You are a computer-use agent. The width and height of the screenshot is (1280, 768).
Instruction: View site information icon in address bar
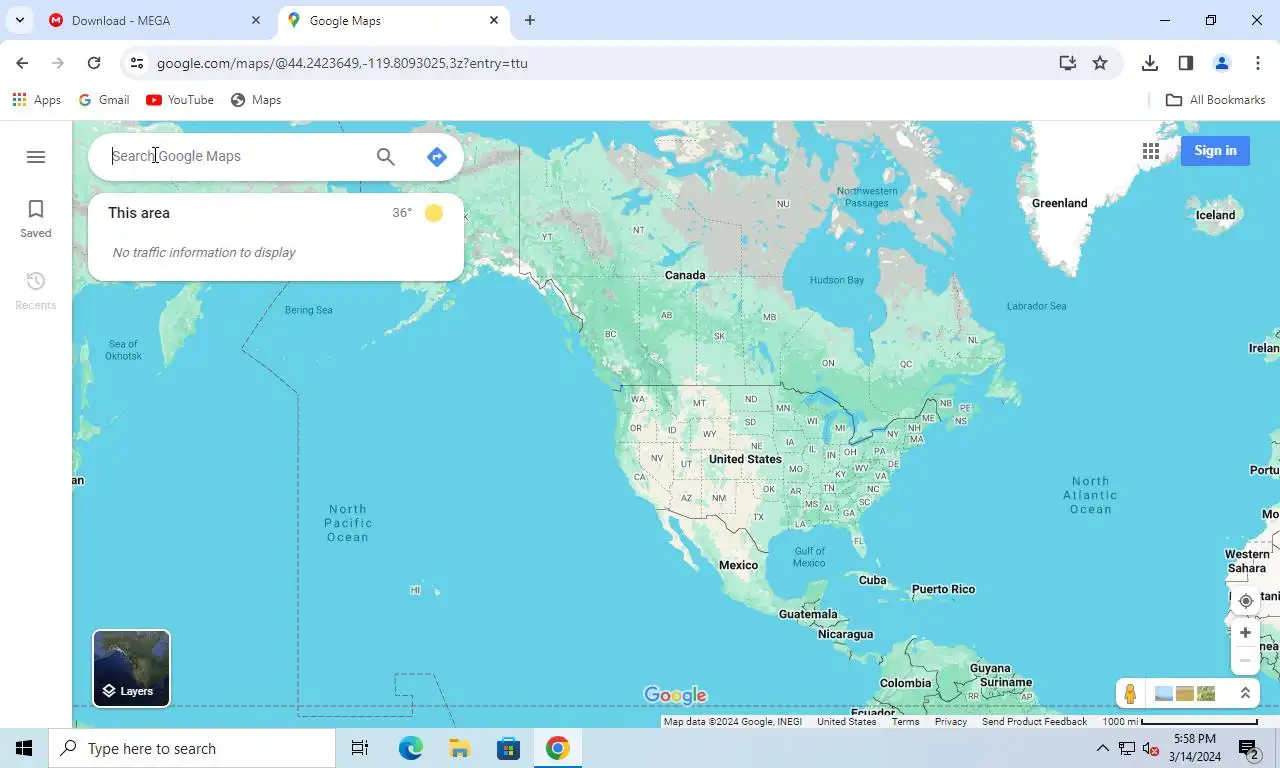[137, 63]
